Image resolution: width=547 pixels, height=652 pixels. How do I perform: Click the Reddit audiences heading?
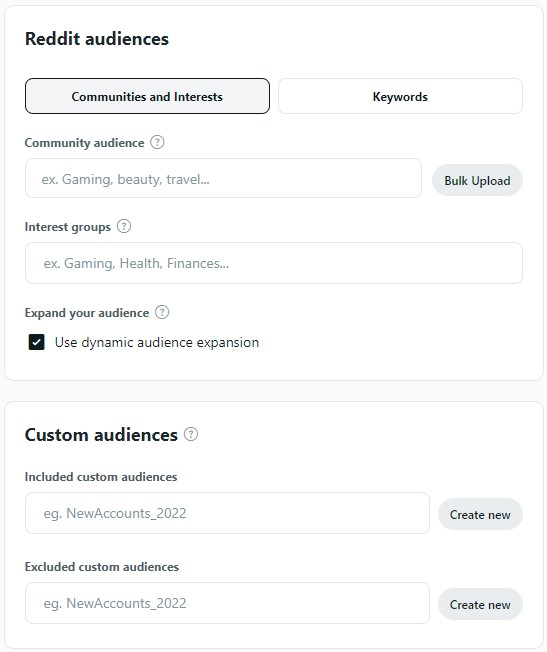tap(97, 39)
